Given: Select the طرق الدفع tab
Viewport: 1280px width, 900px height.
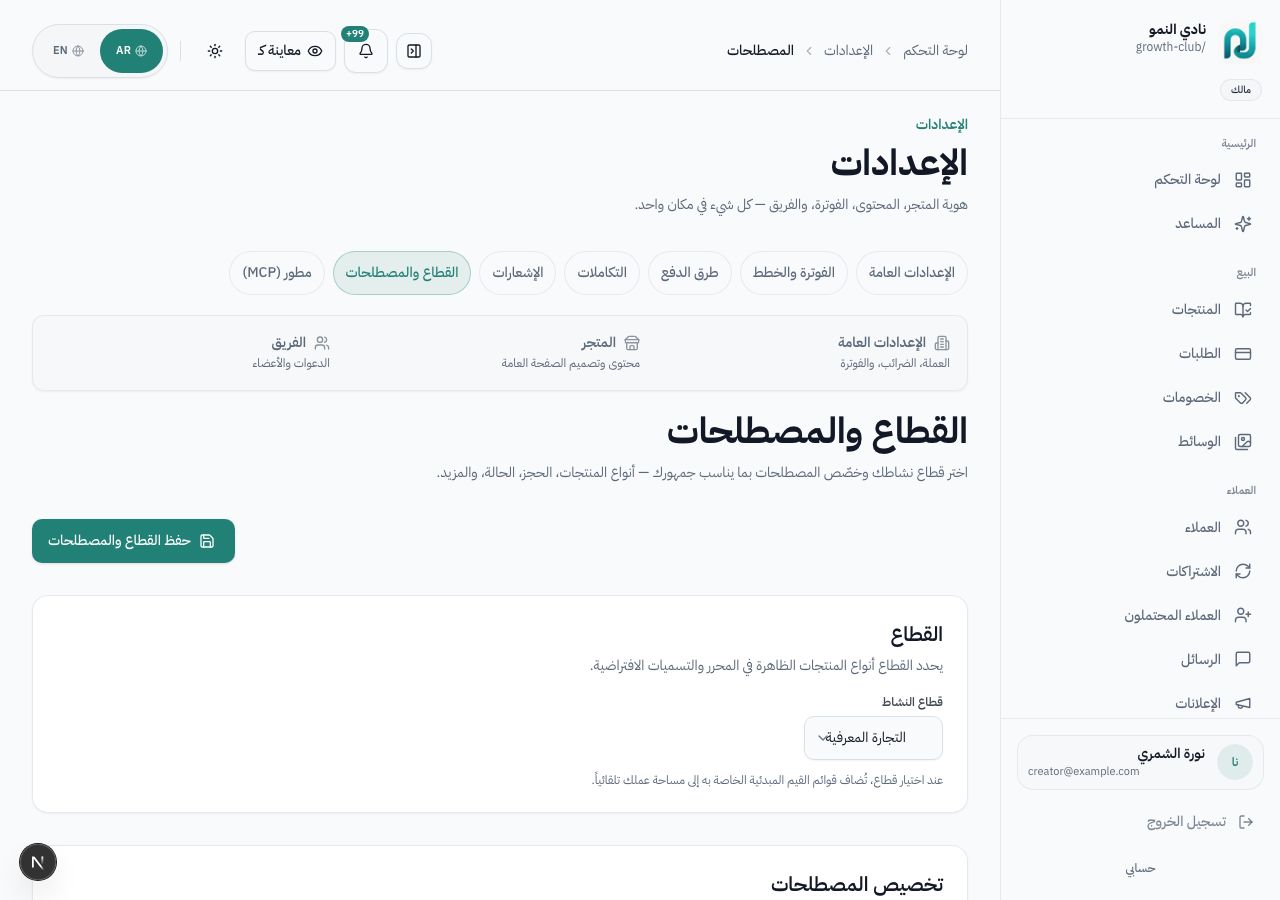Looking at the screenshot, I should click(x=690, y=273).
